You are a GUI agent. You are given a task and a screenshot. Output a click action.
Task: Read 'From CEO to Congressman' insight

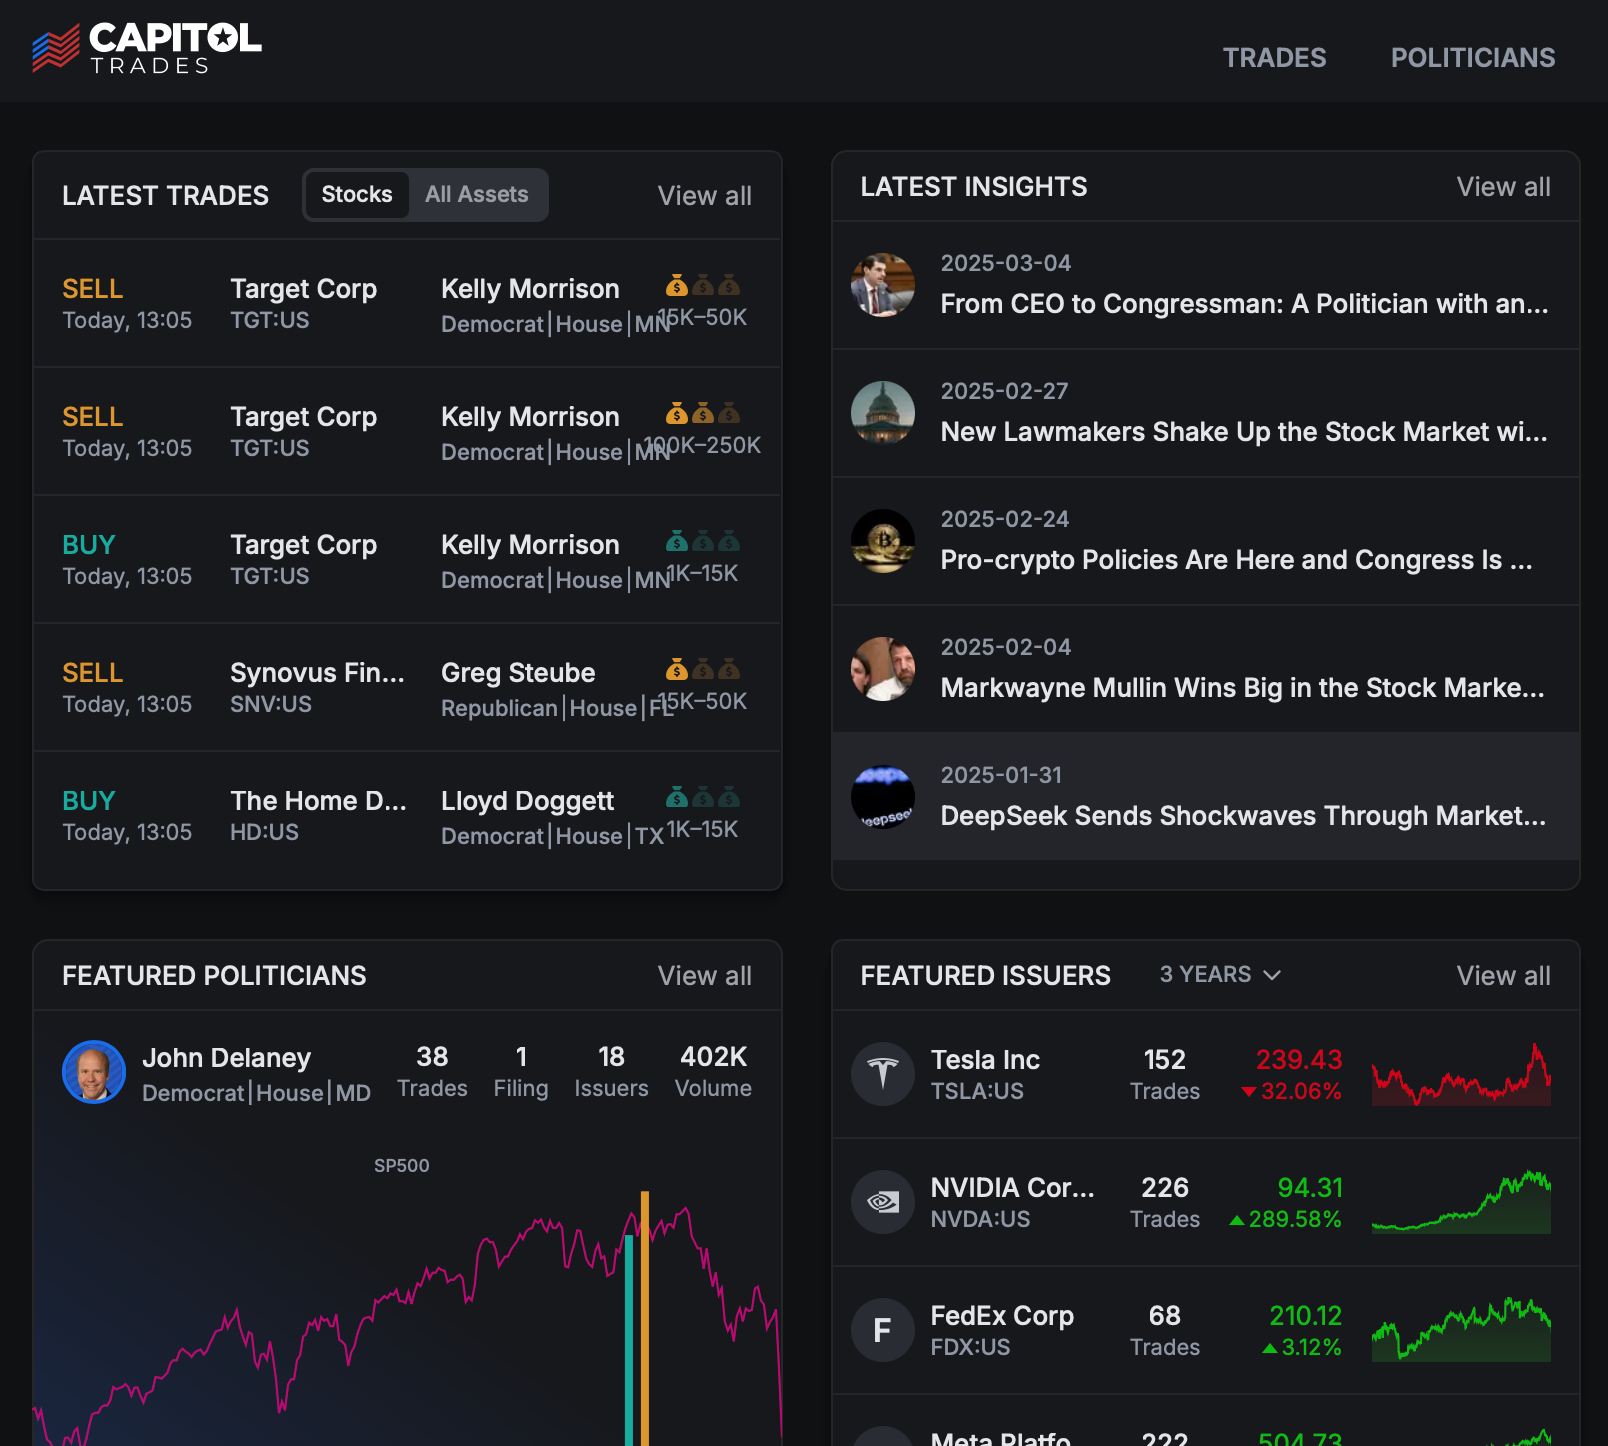1244,304
